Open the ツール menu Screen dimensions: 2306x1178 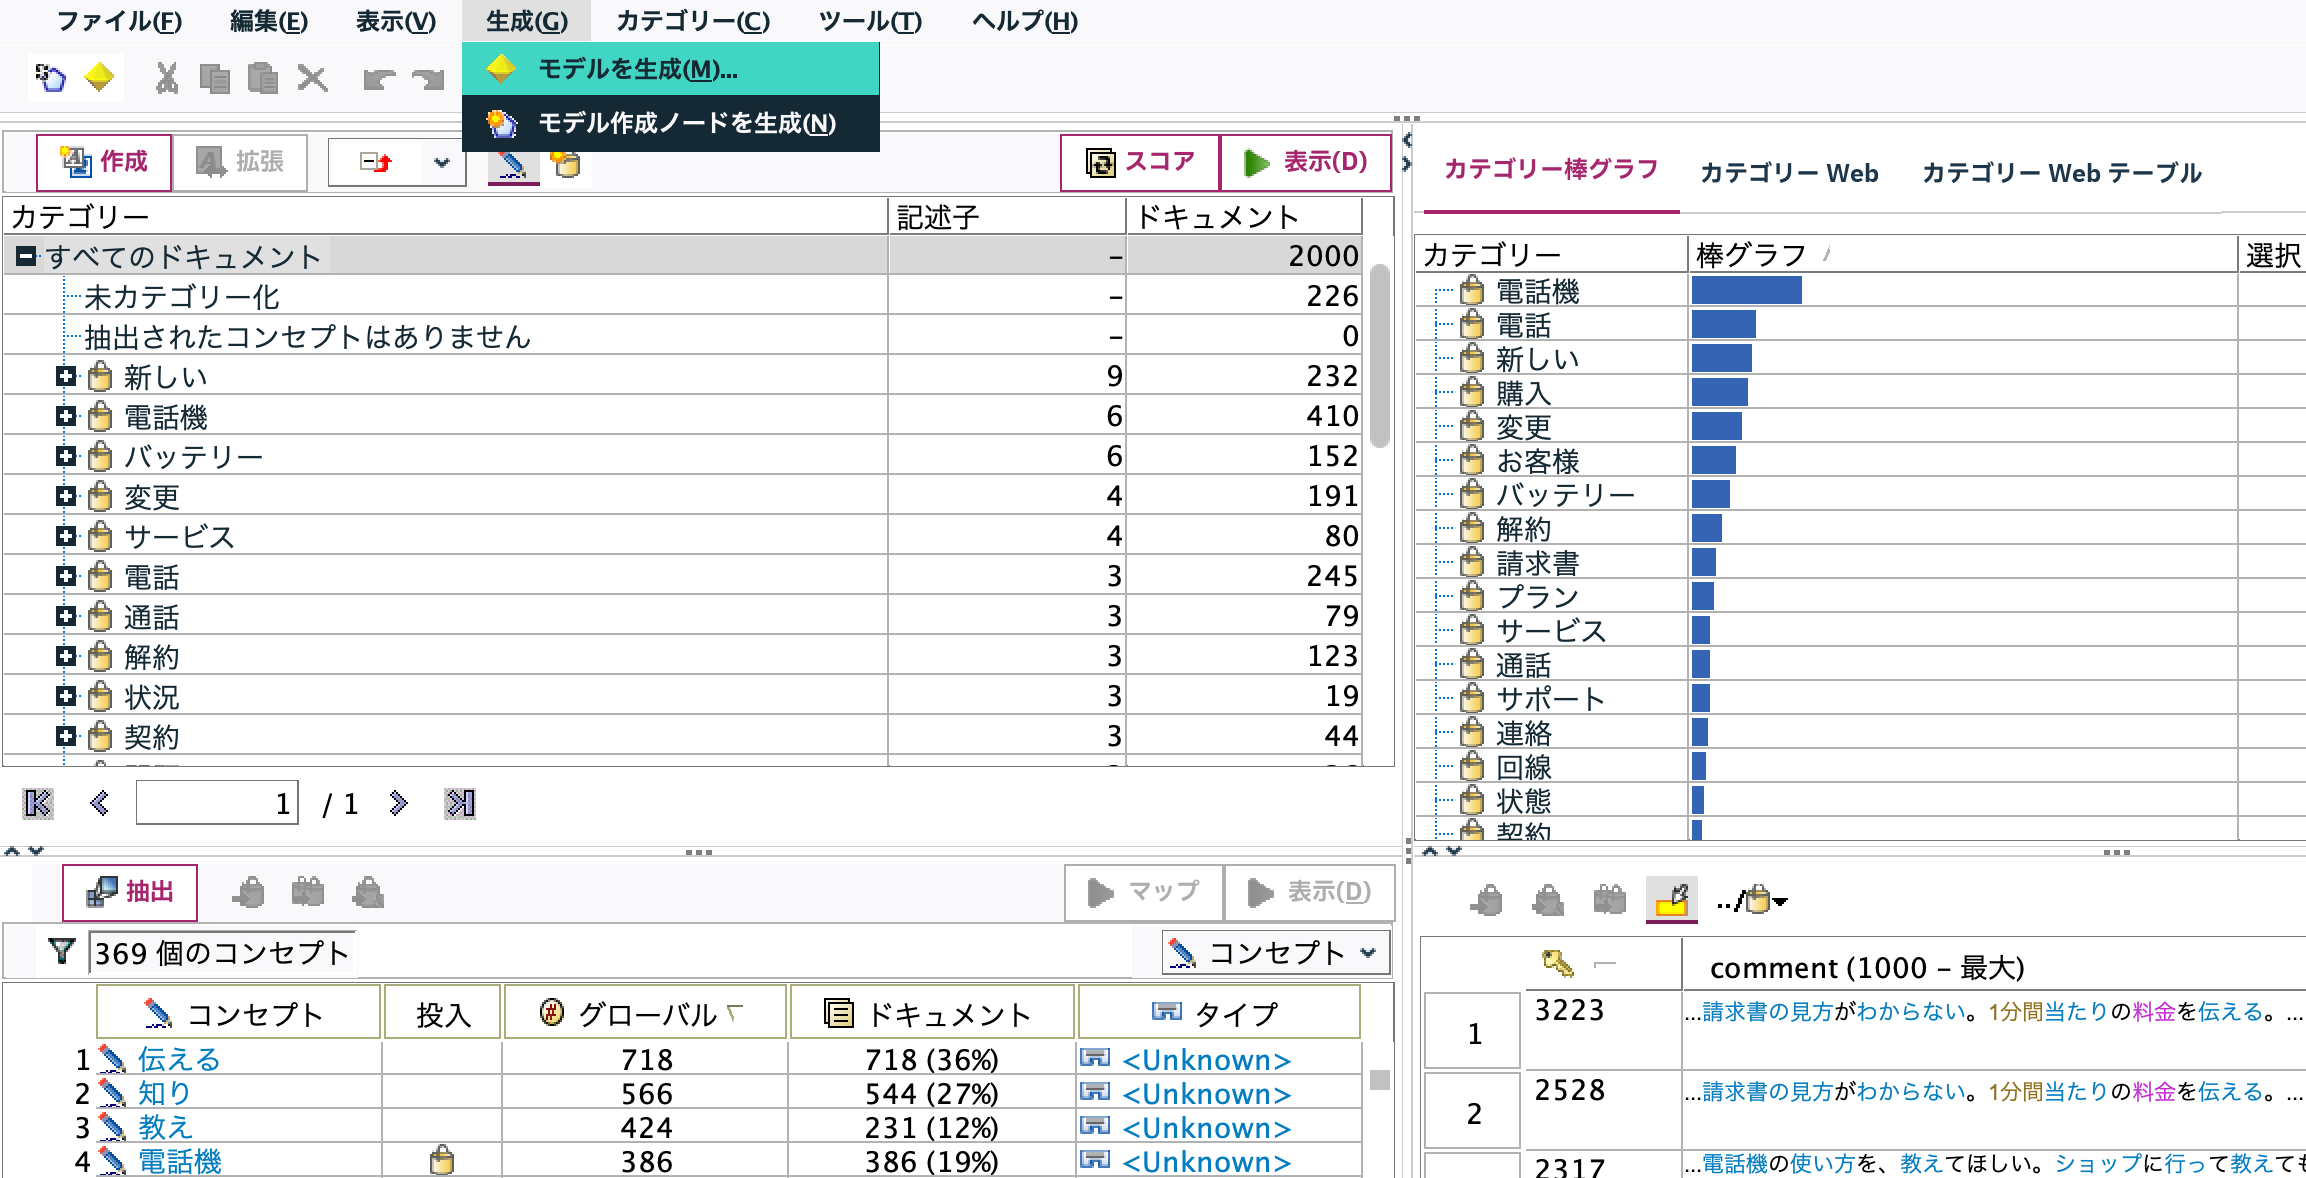[870, 21]
